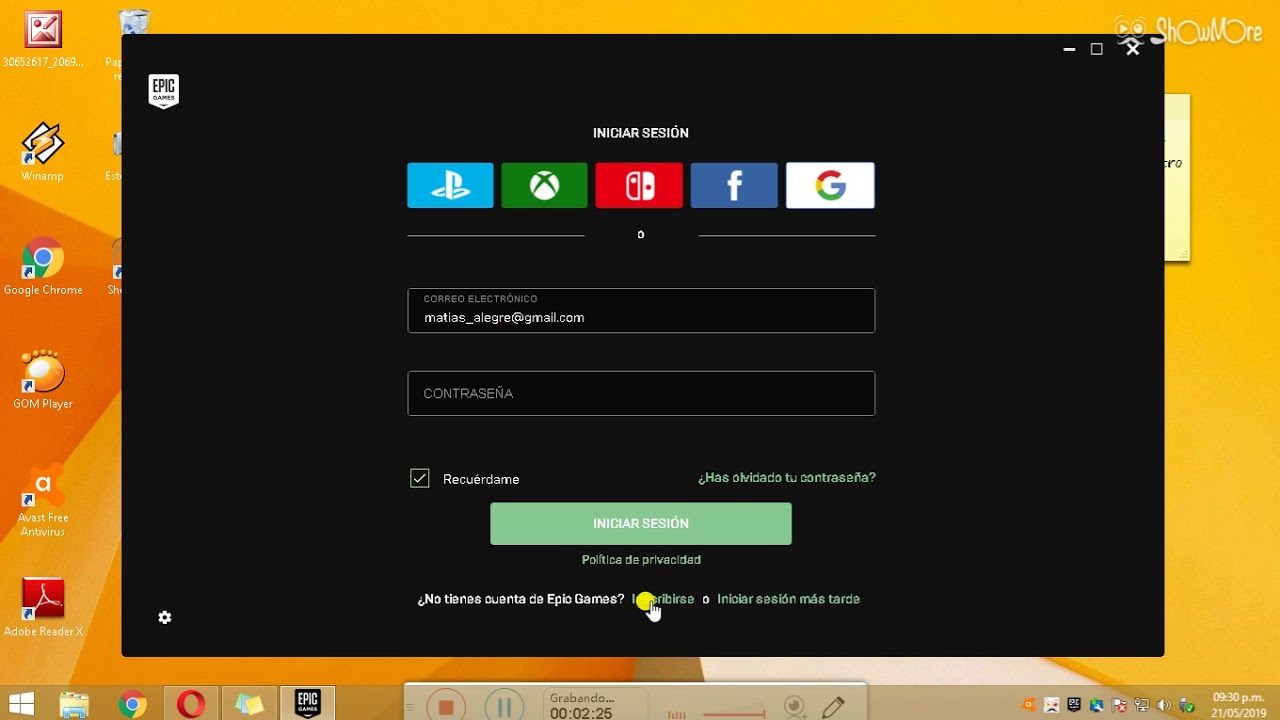Open Sticky Notes taskbar icon

click(249, 705)
